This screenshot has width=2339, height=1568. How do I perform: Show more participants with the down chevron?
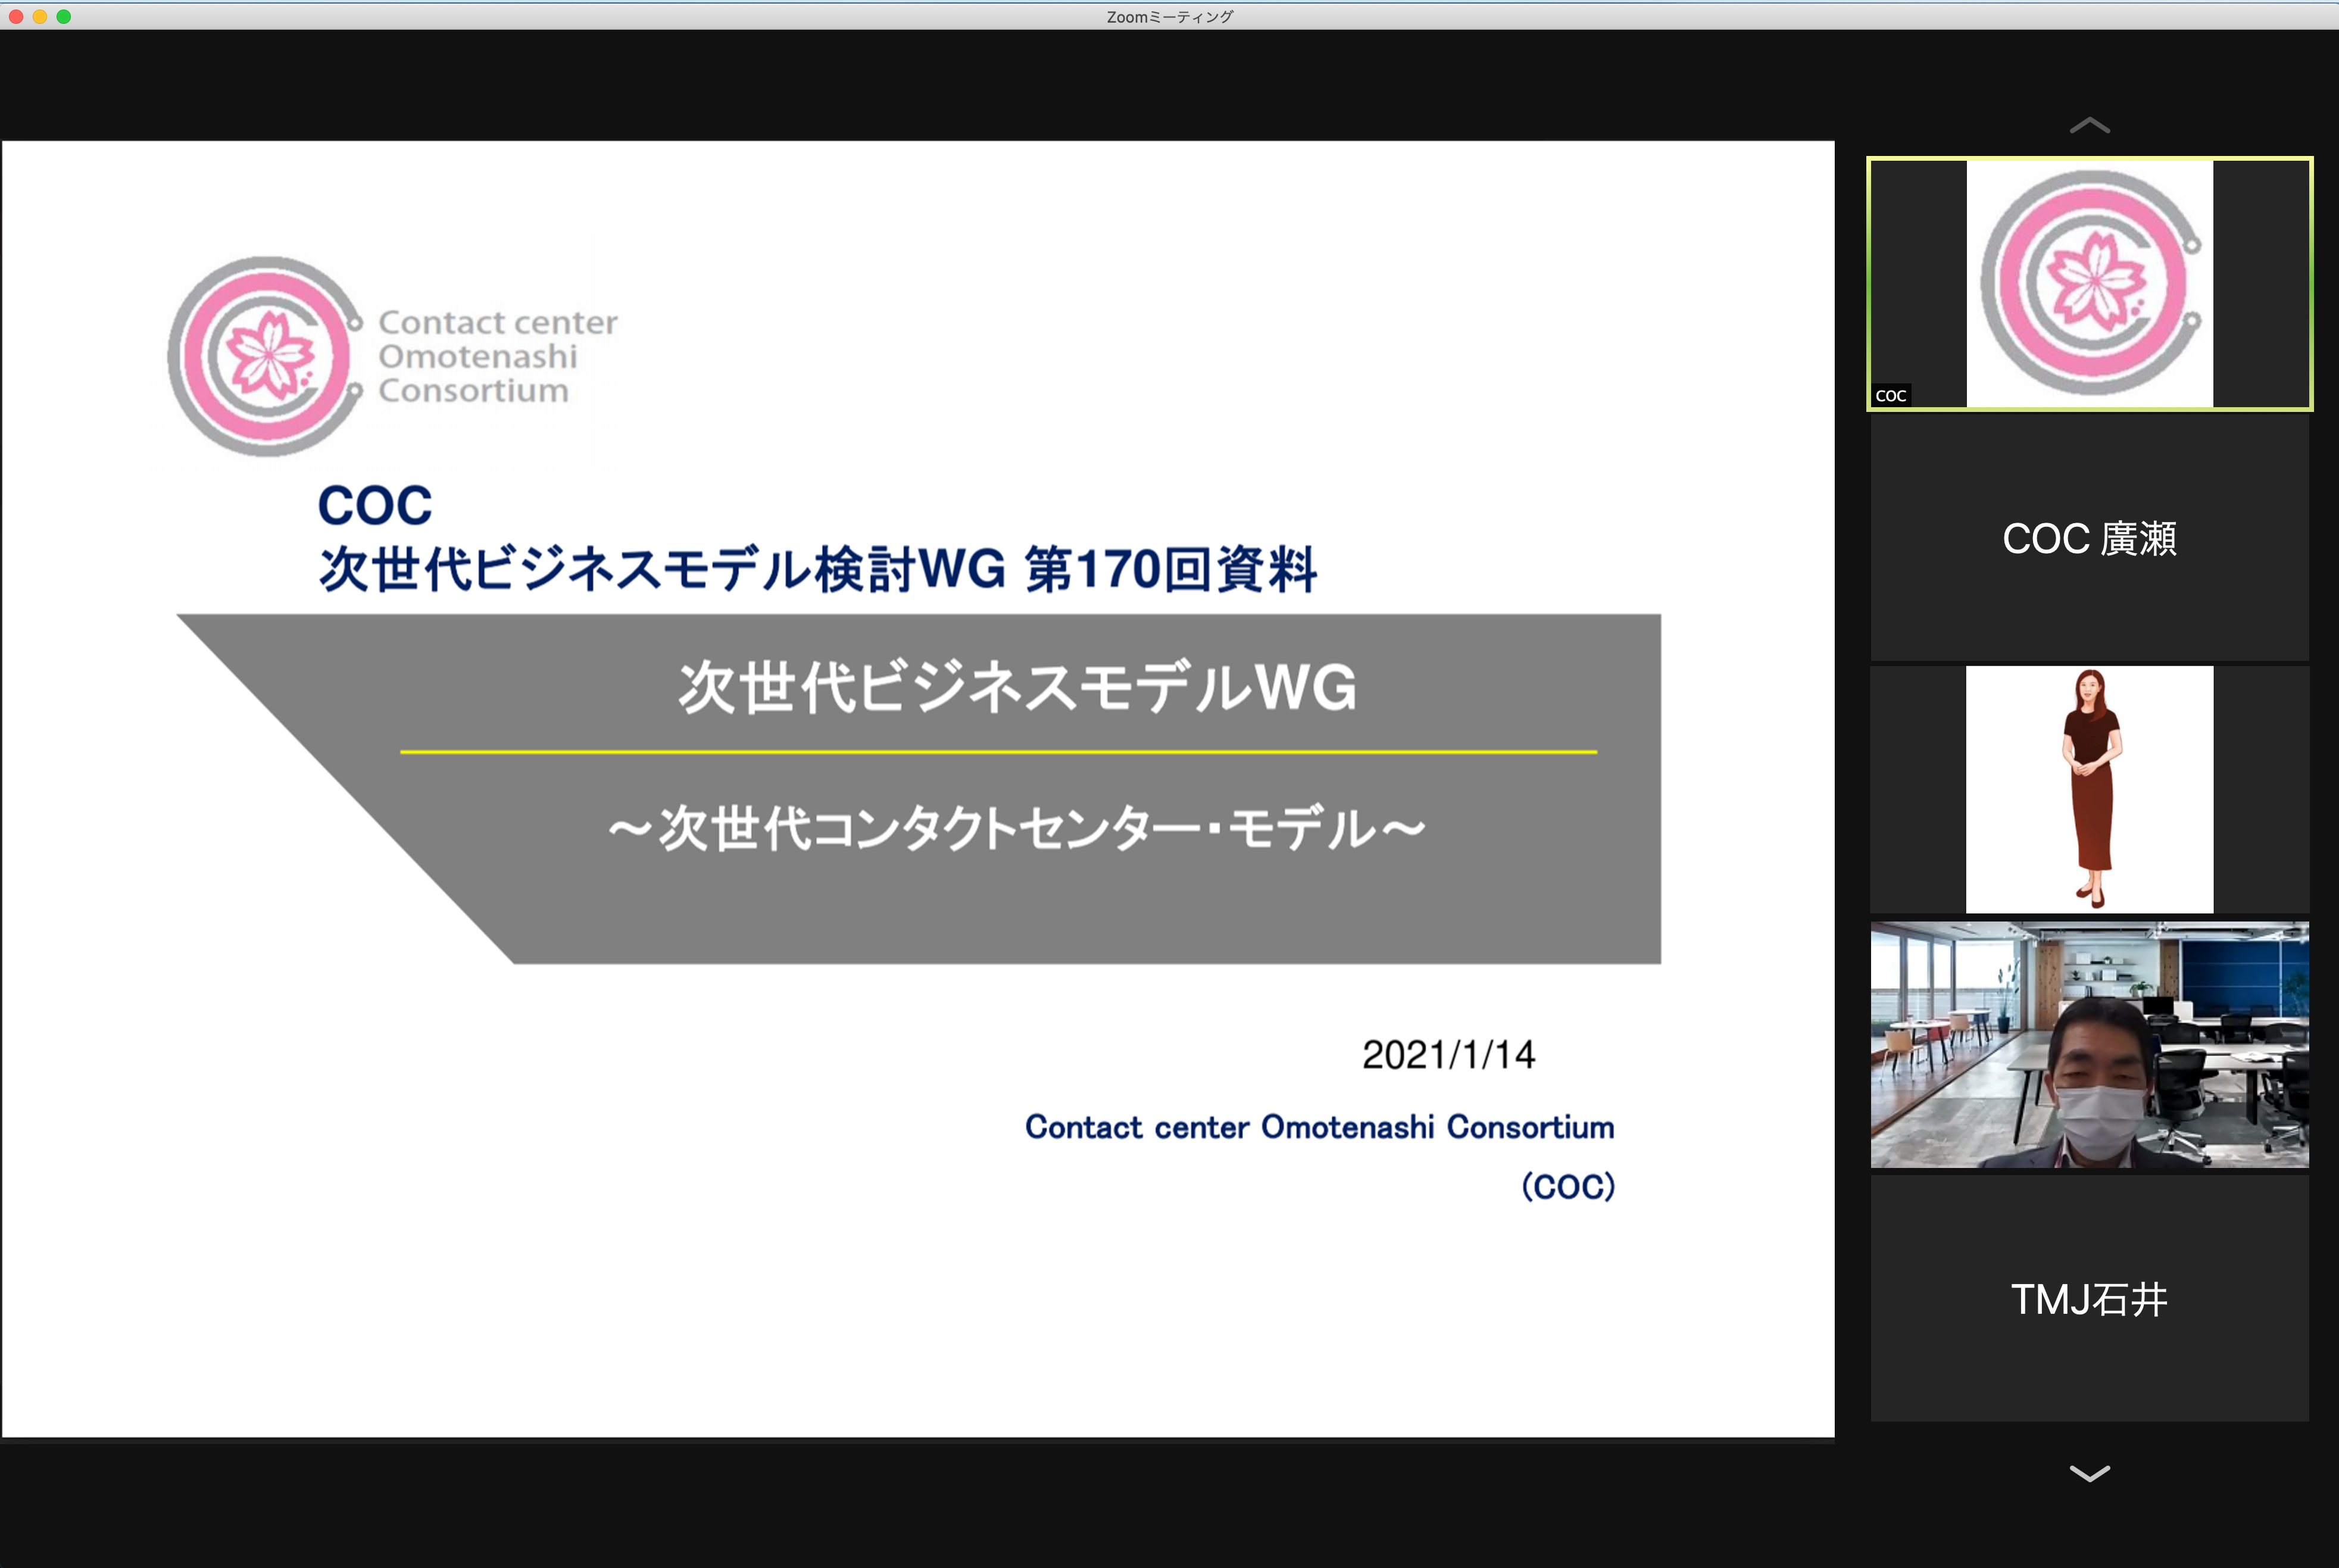[x=2089, y=1473]
